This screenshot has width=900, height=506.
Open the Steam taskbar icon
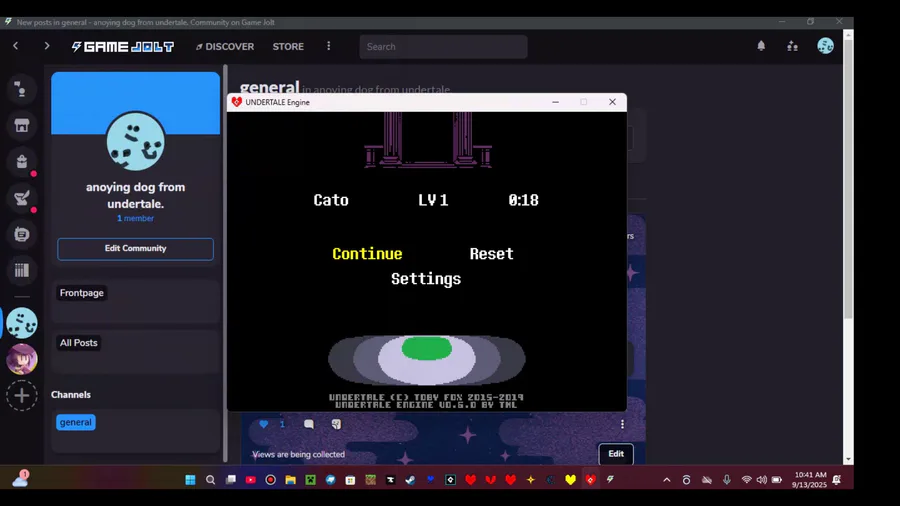pos(410,480)
